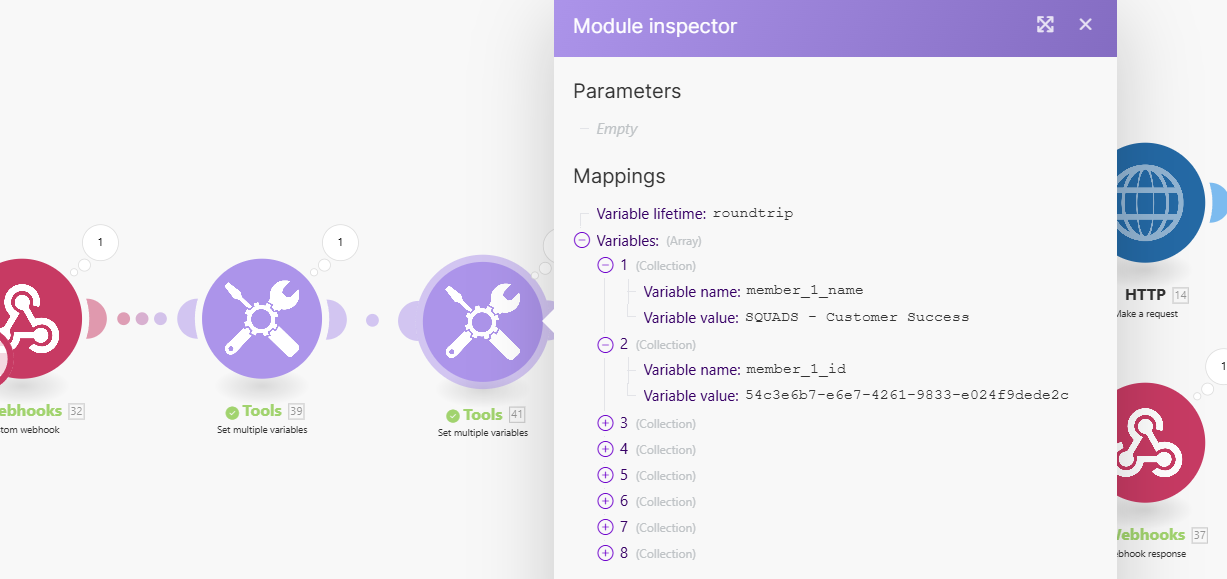The height and width of the screenshot is (579, 1227).
Task: Expand collection 8 in Variables
Action: pyautogui.click(x=605, y=553)
